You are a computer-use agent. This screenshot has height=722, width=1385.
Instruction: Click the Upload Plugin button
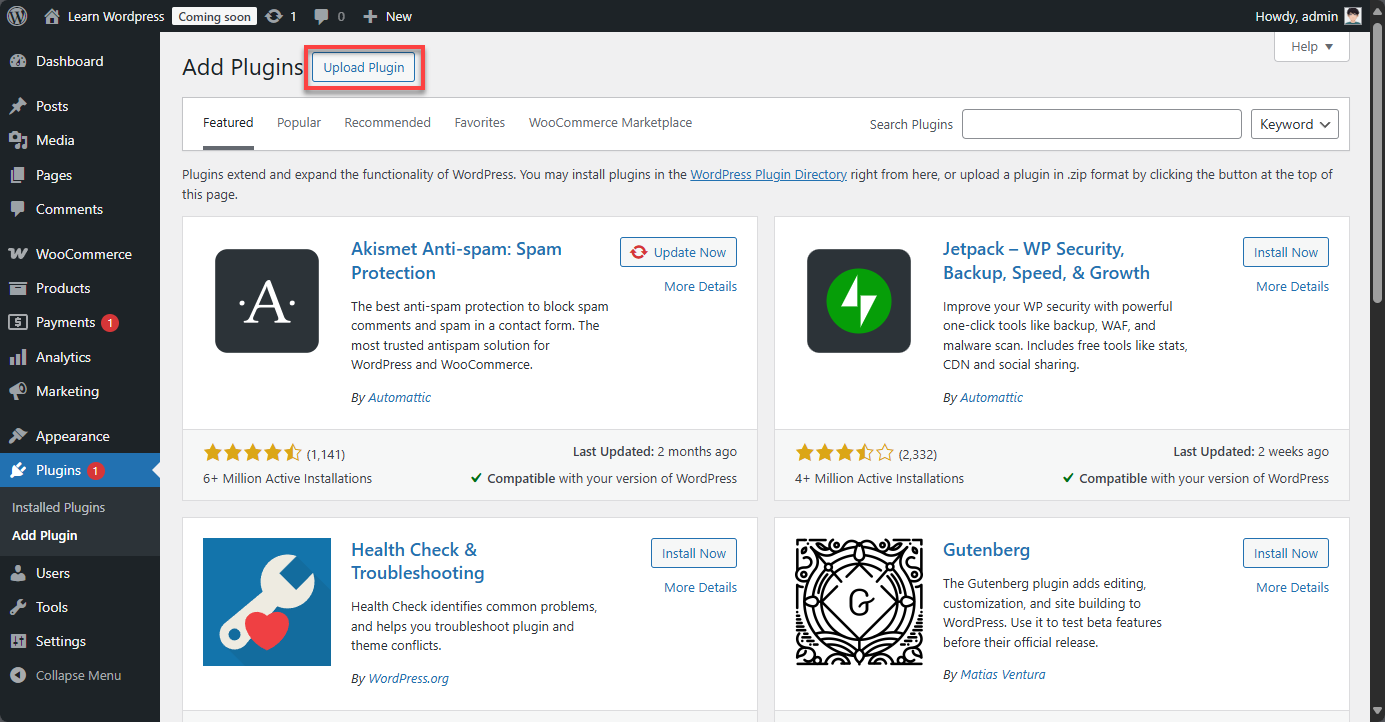click(x=364, y=68)
